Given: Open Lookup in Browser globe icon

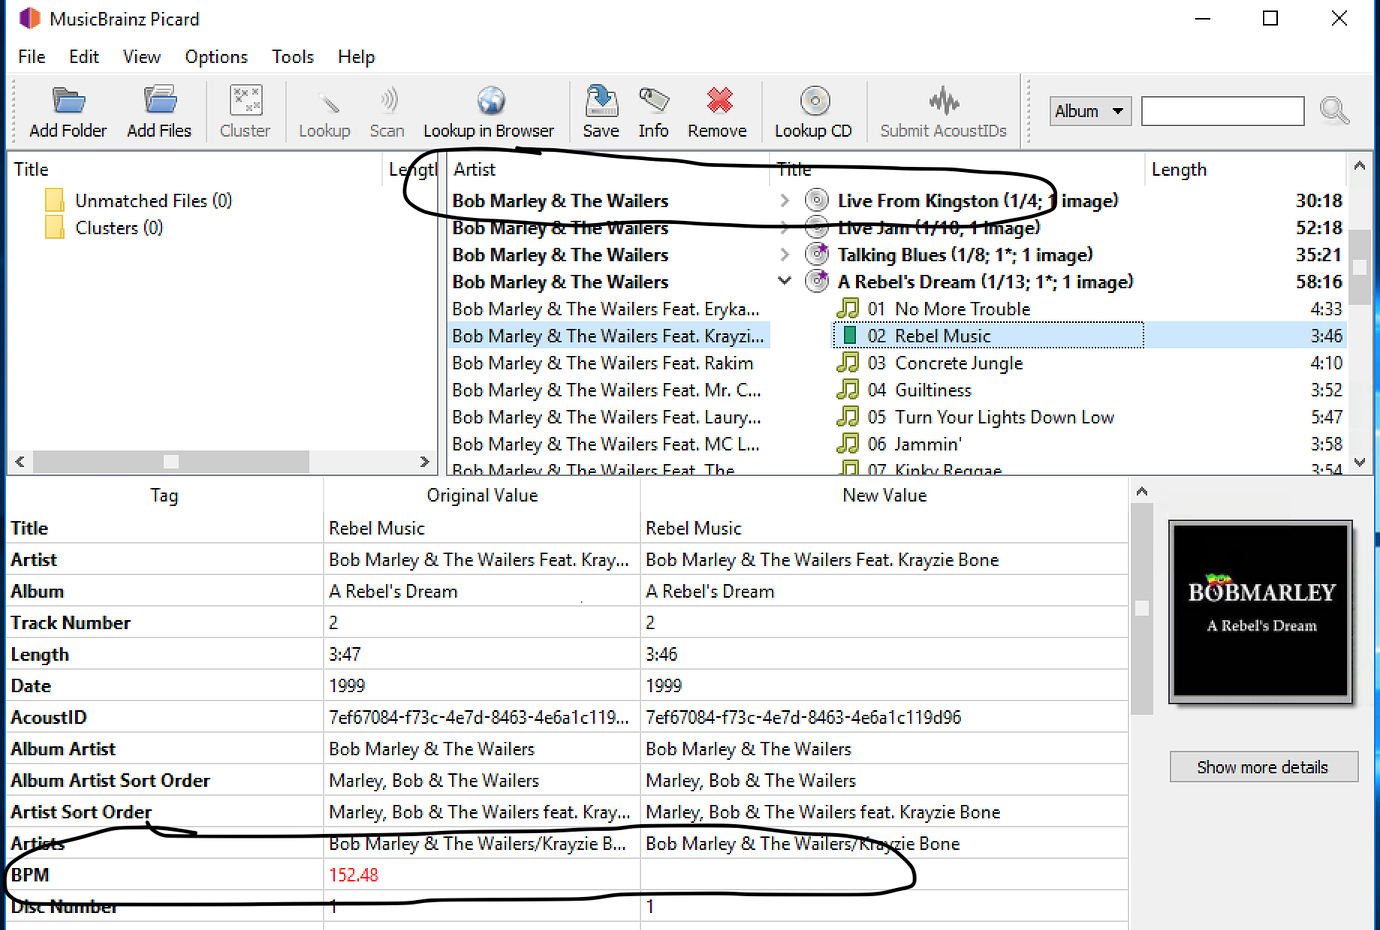Looking at the screenshot, I should tap(490, 101).
